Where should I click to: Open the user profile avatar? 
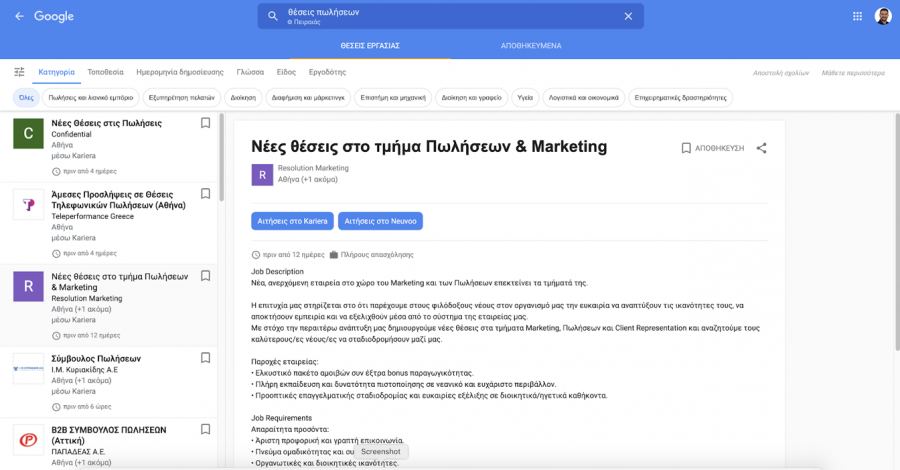pos(882,16)
